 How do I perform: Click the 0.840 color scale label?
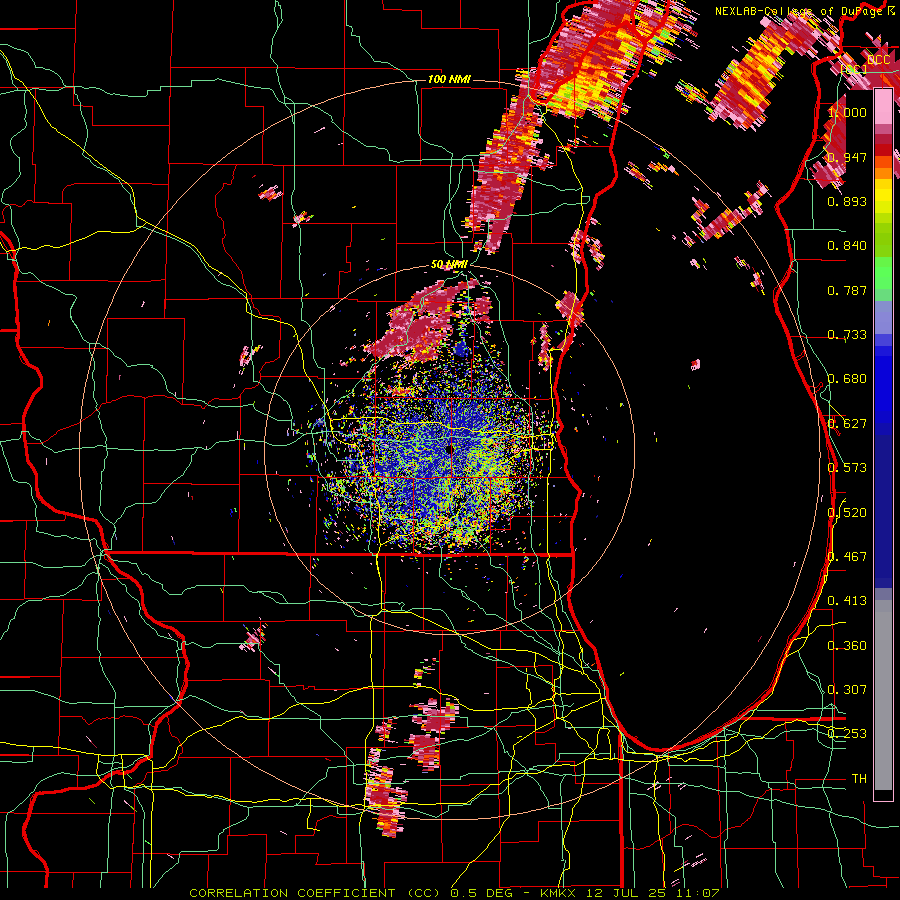[847, 246]
